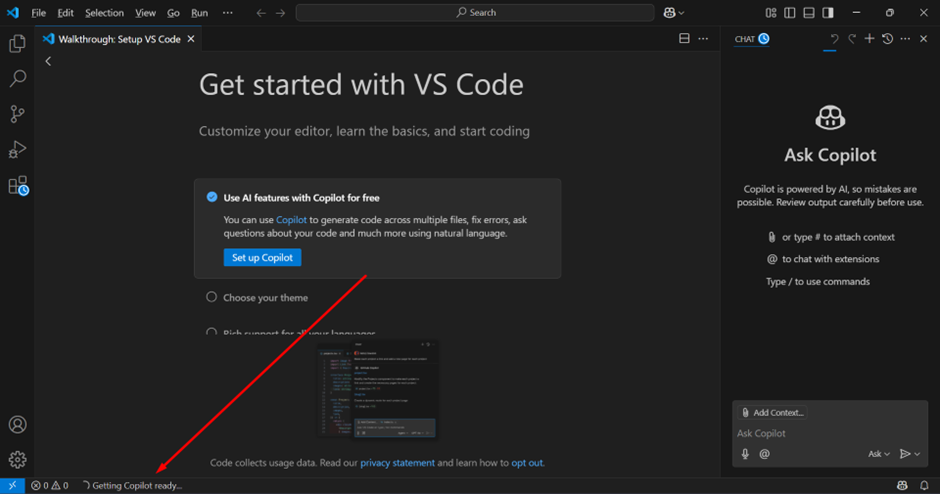
Task: Send the chat message
Action: pyautogui.click(x=905, y=454)
